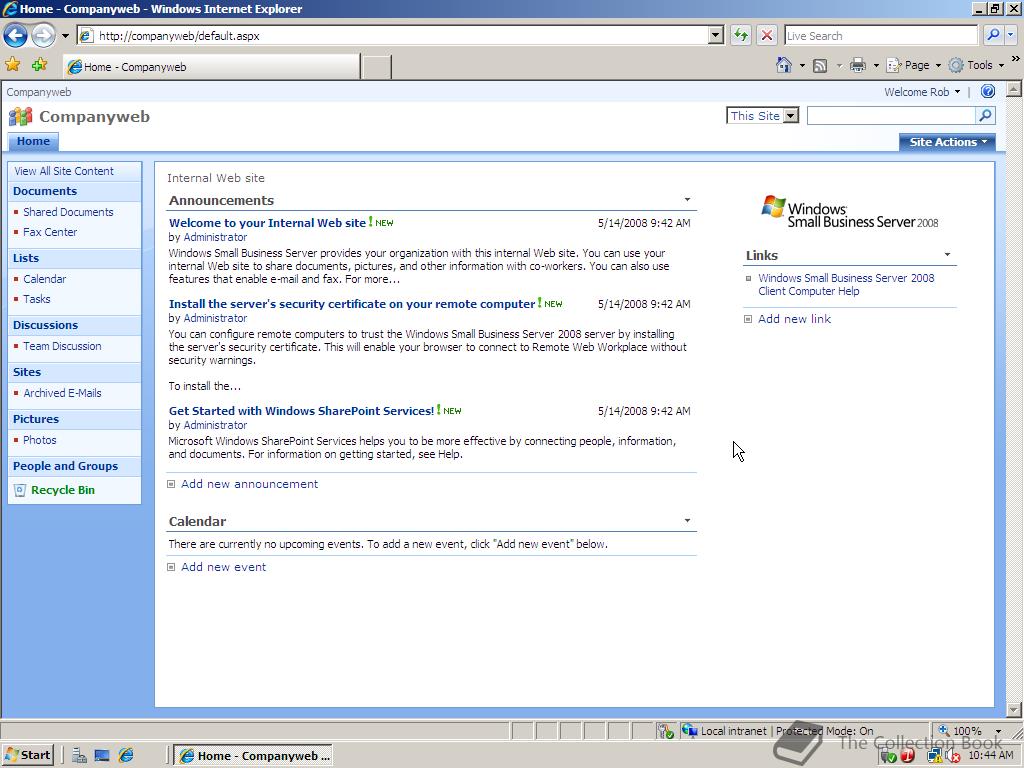The width and height of the screenshot is (1024, 768).
Task: Click the Print toolbar icon
Action: [x=857, y=65]
